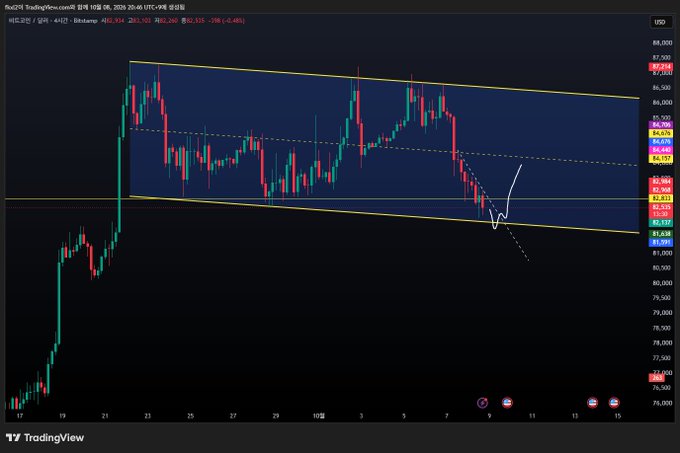680x453 pixels.
Task: Click the 78,000 price axis tick
Action: coord(662,343)
